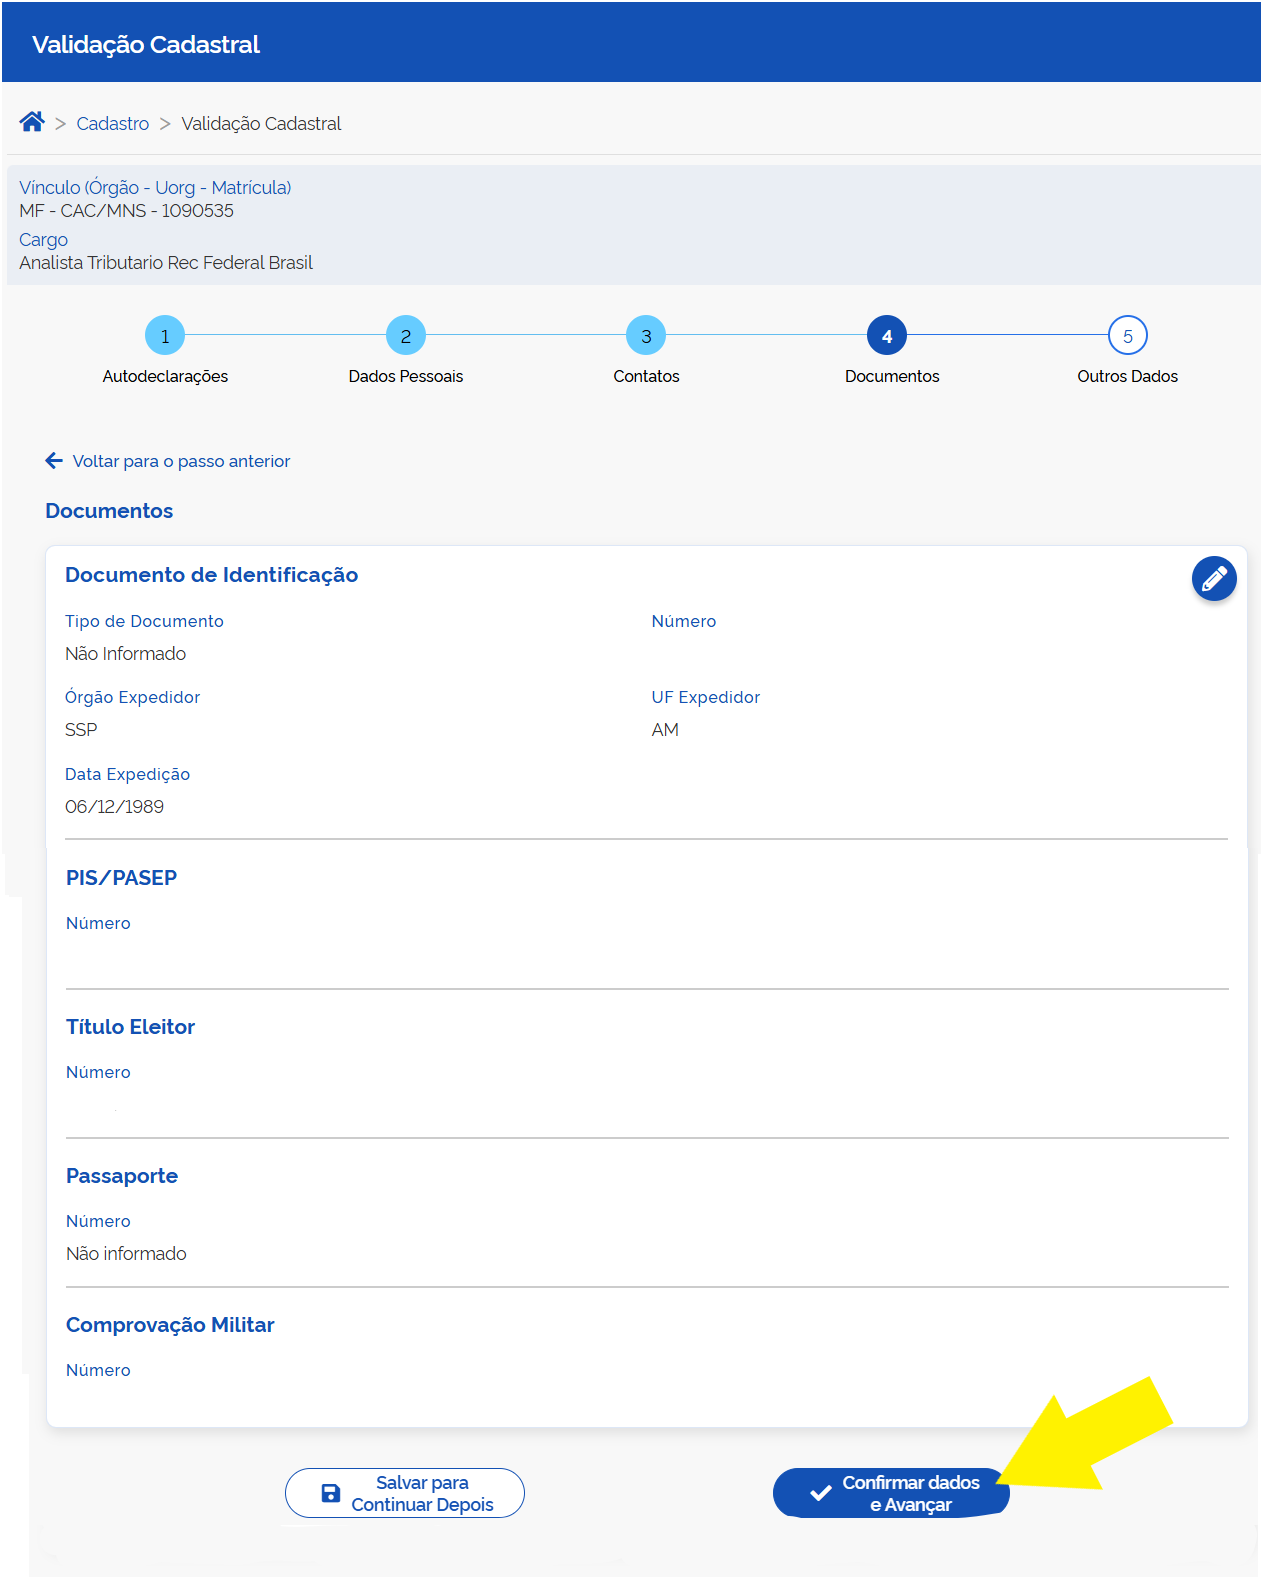Screen dimensions: 1261x1577
Task: Select the step 4 circle for Documentos
Action: click(x=887, y=336)
